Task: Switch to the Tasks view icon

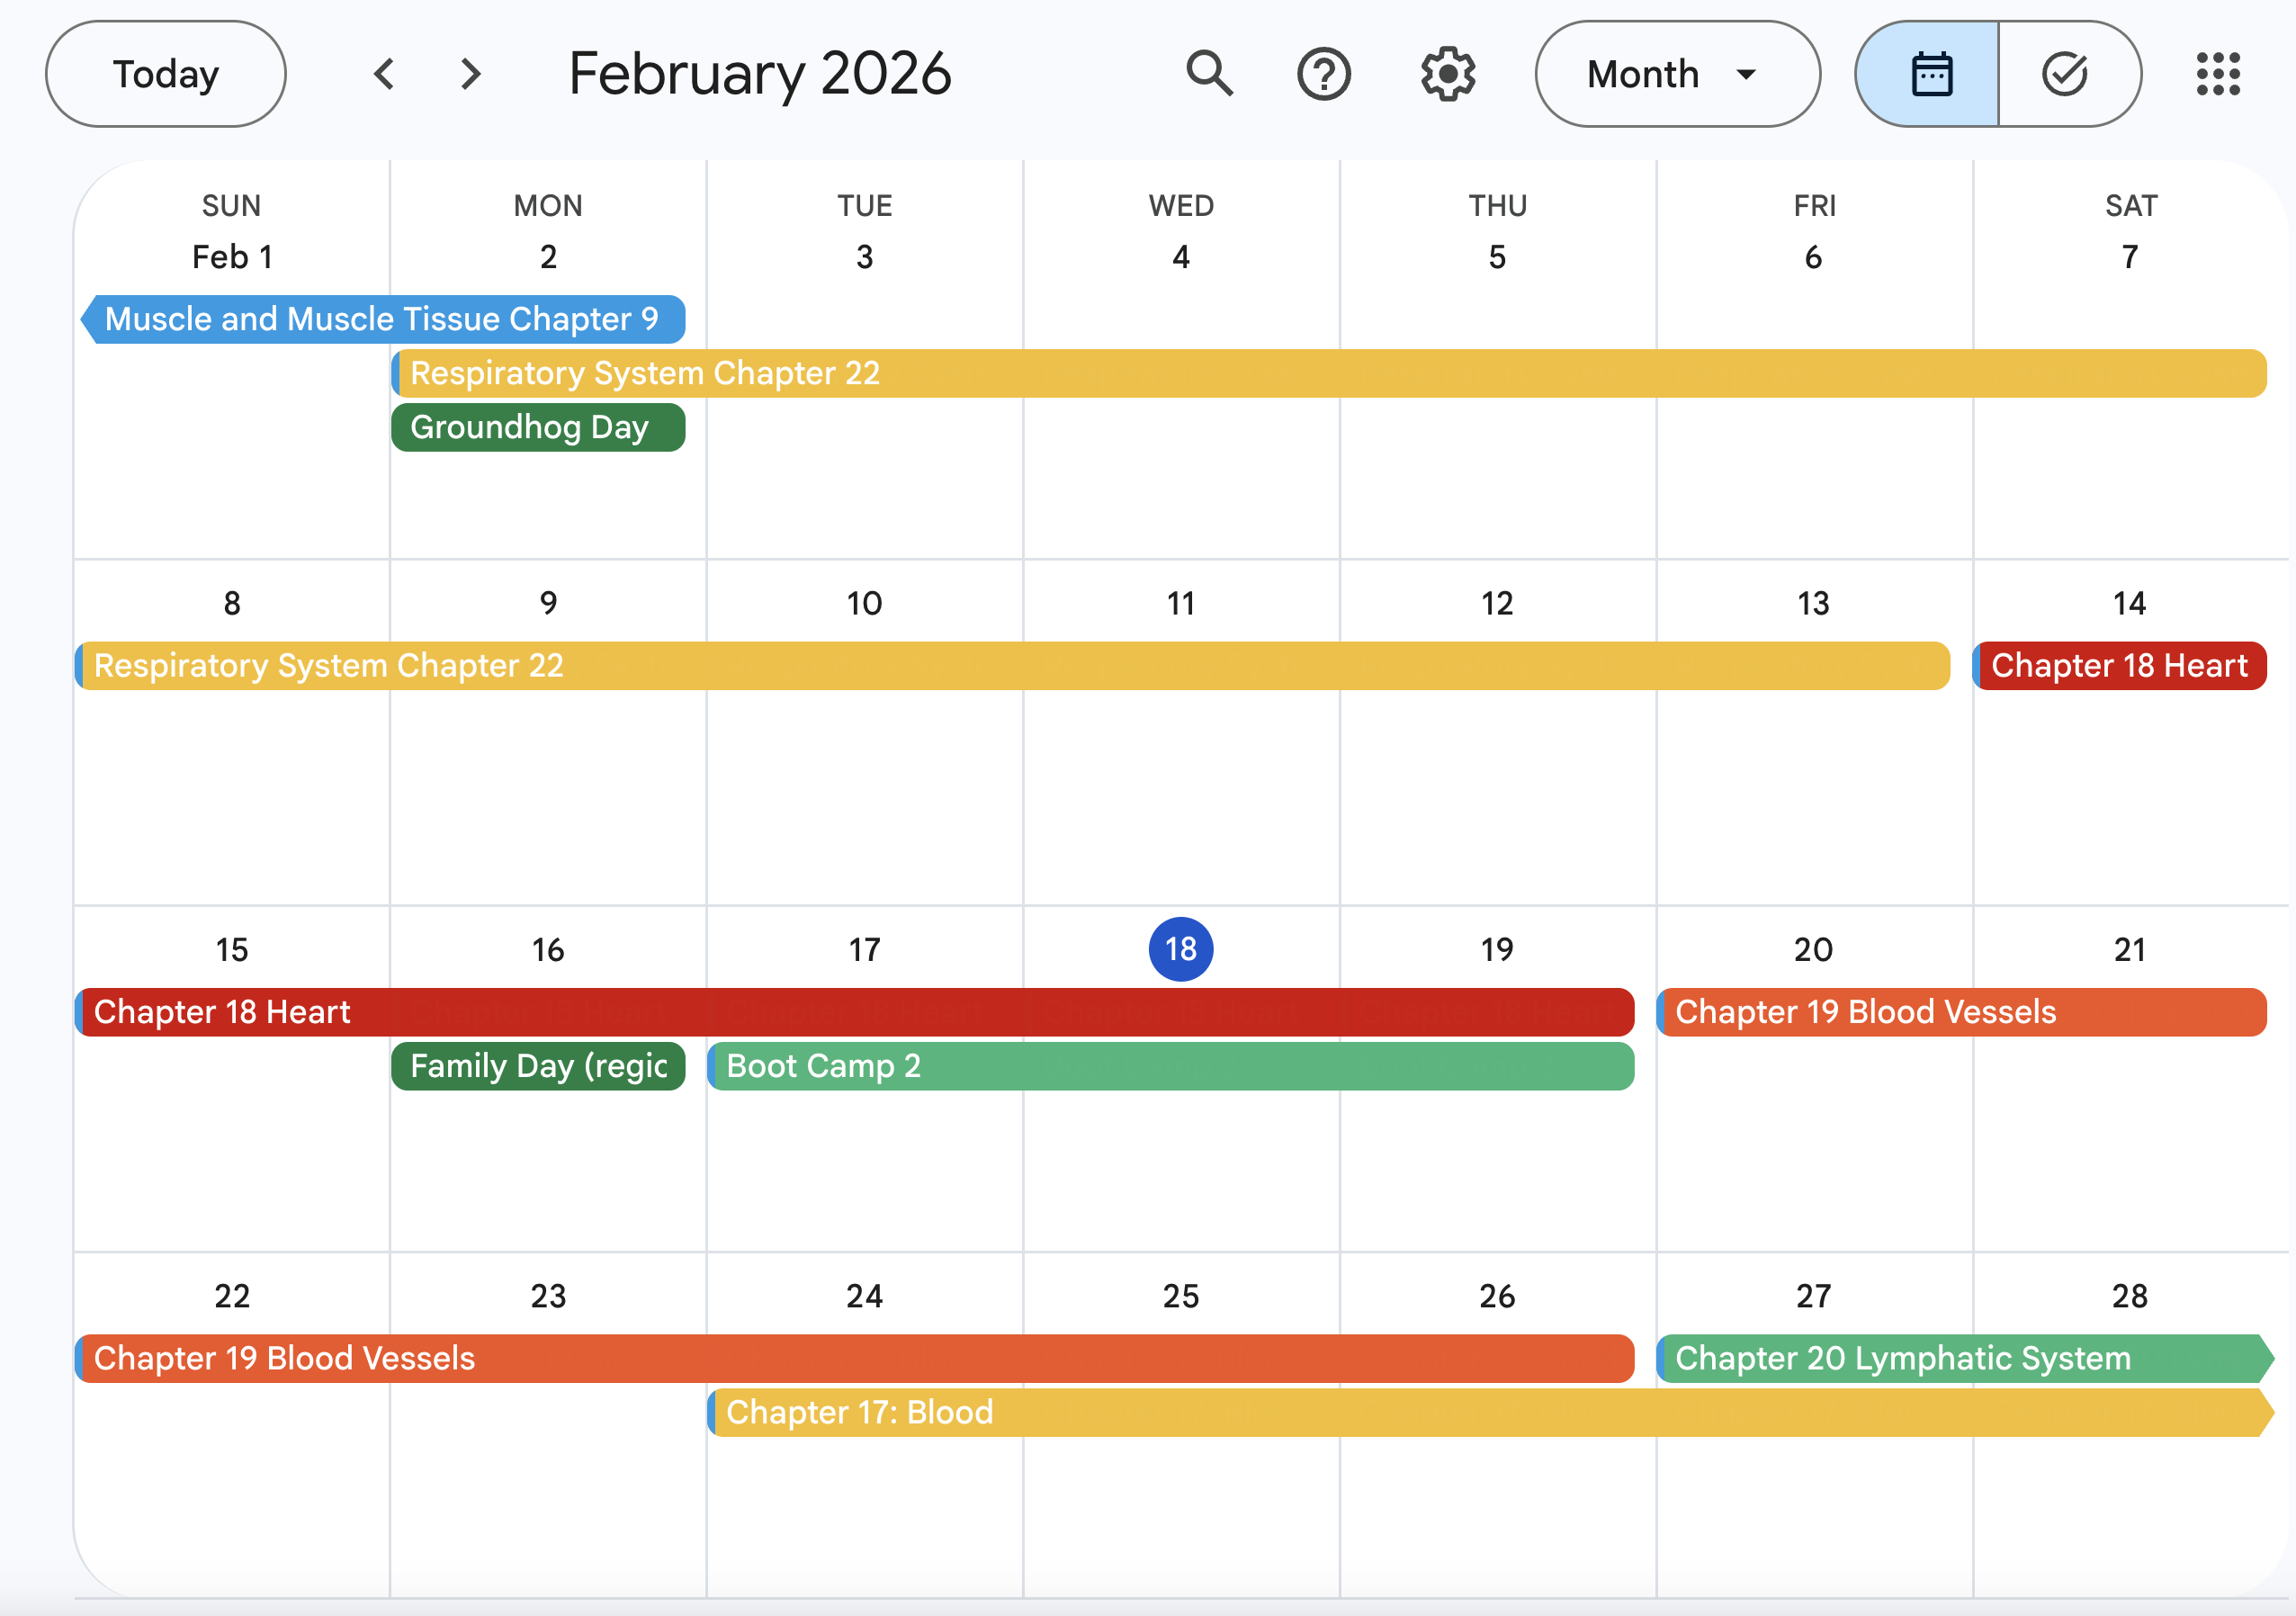Action: pyautogui.click(x=2065, y=73)
